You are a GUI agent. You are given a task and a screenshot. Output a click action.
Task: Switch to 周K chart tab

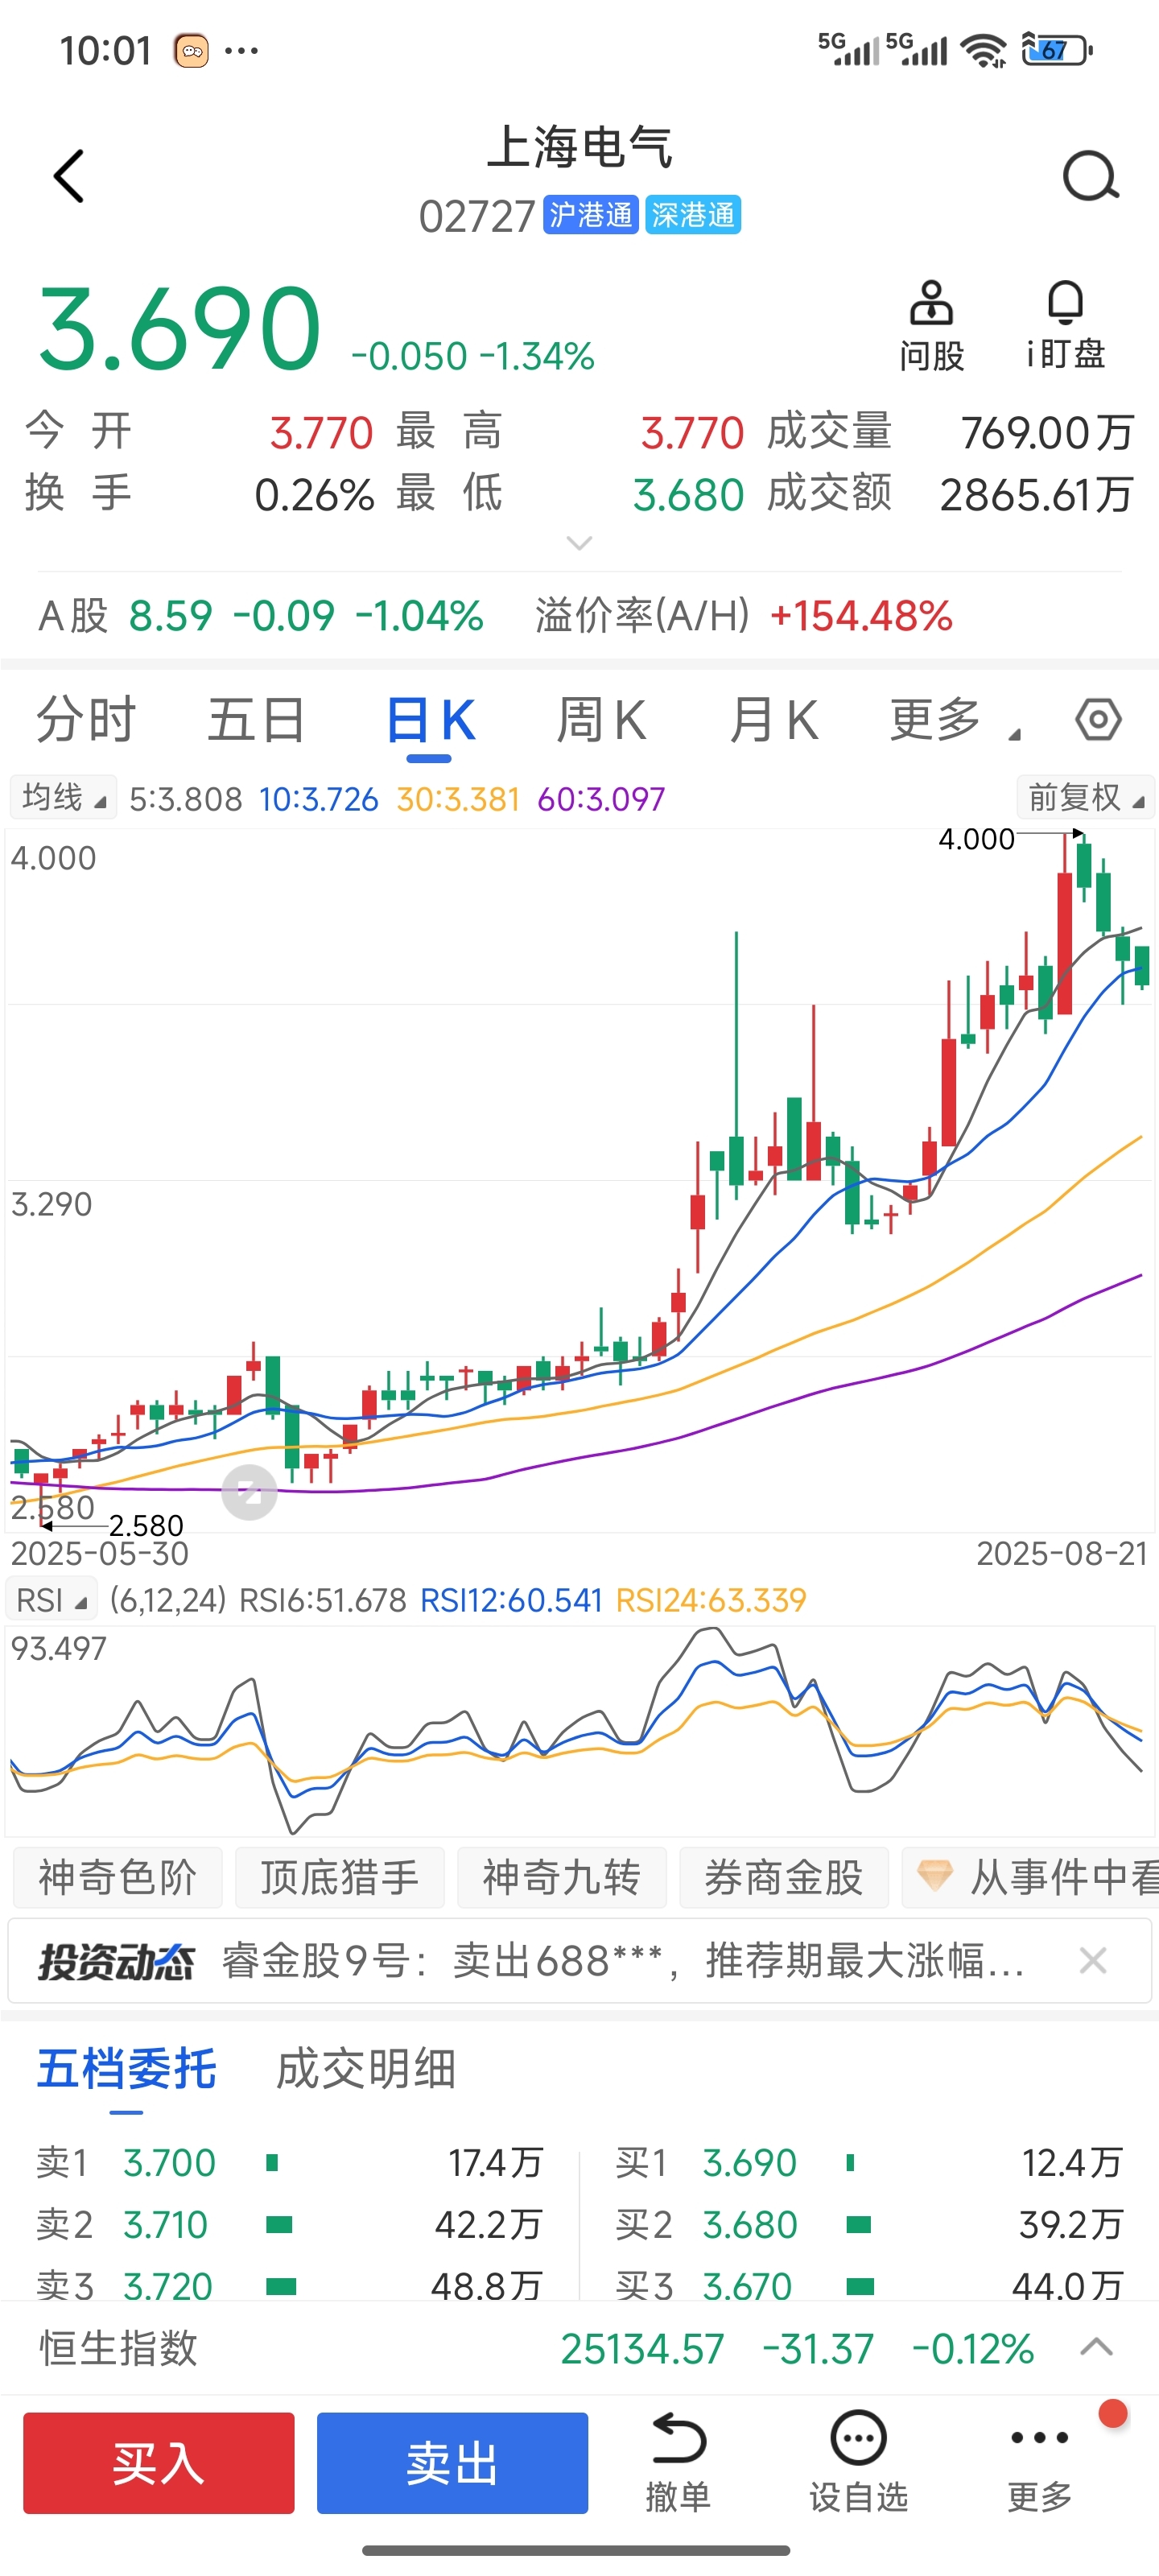(x=601, y=720)
